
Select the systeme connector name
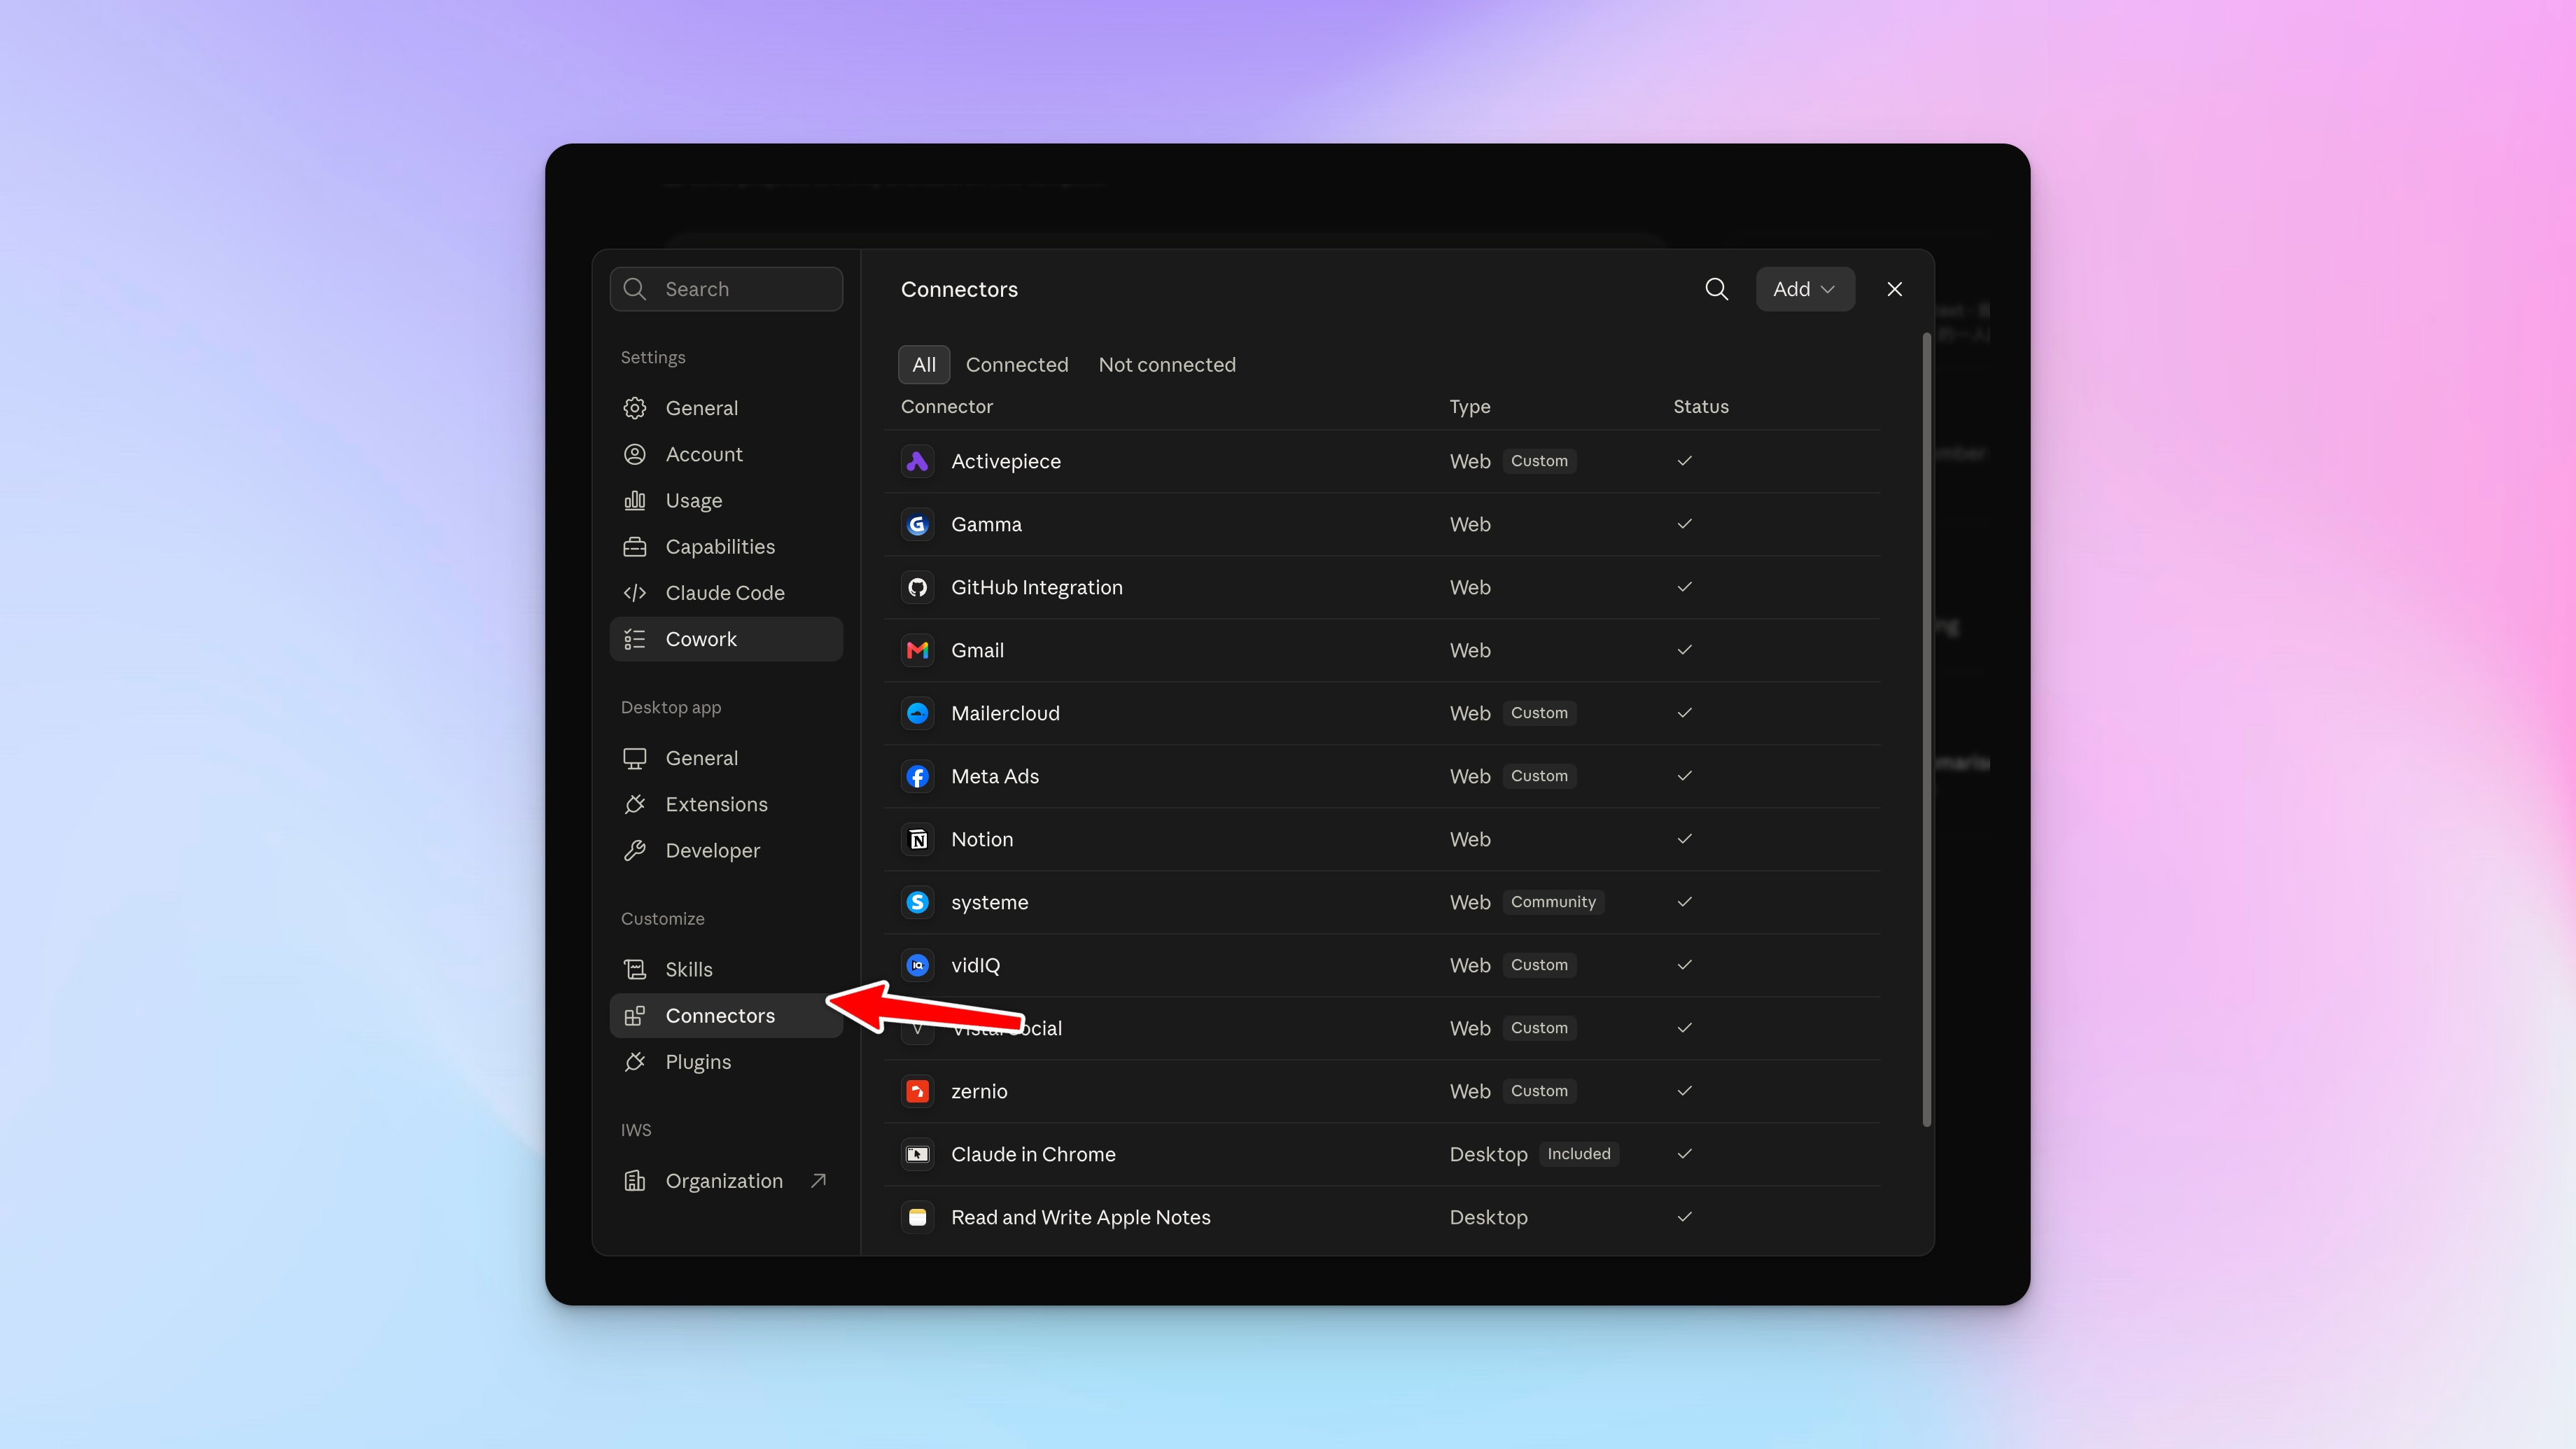click(x=989, y=902)
